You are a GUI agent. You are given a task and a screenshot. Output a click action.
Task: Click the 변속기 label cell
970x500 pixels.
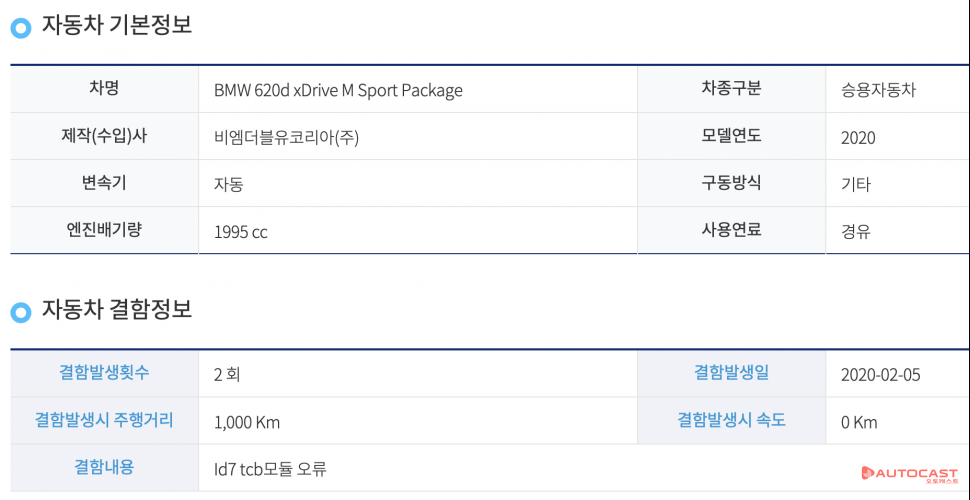coord(104,183)
